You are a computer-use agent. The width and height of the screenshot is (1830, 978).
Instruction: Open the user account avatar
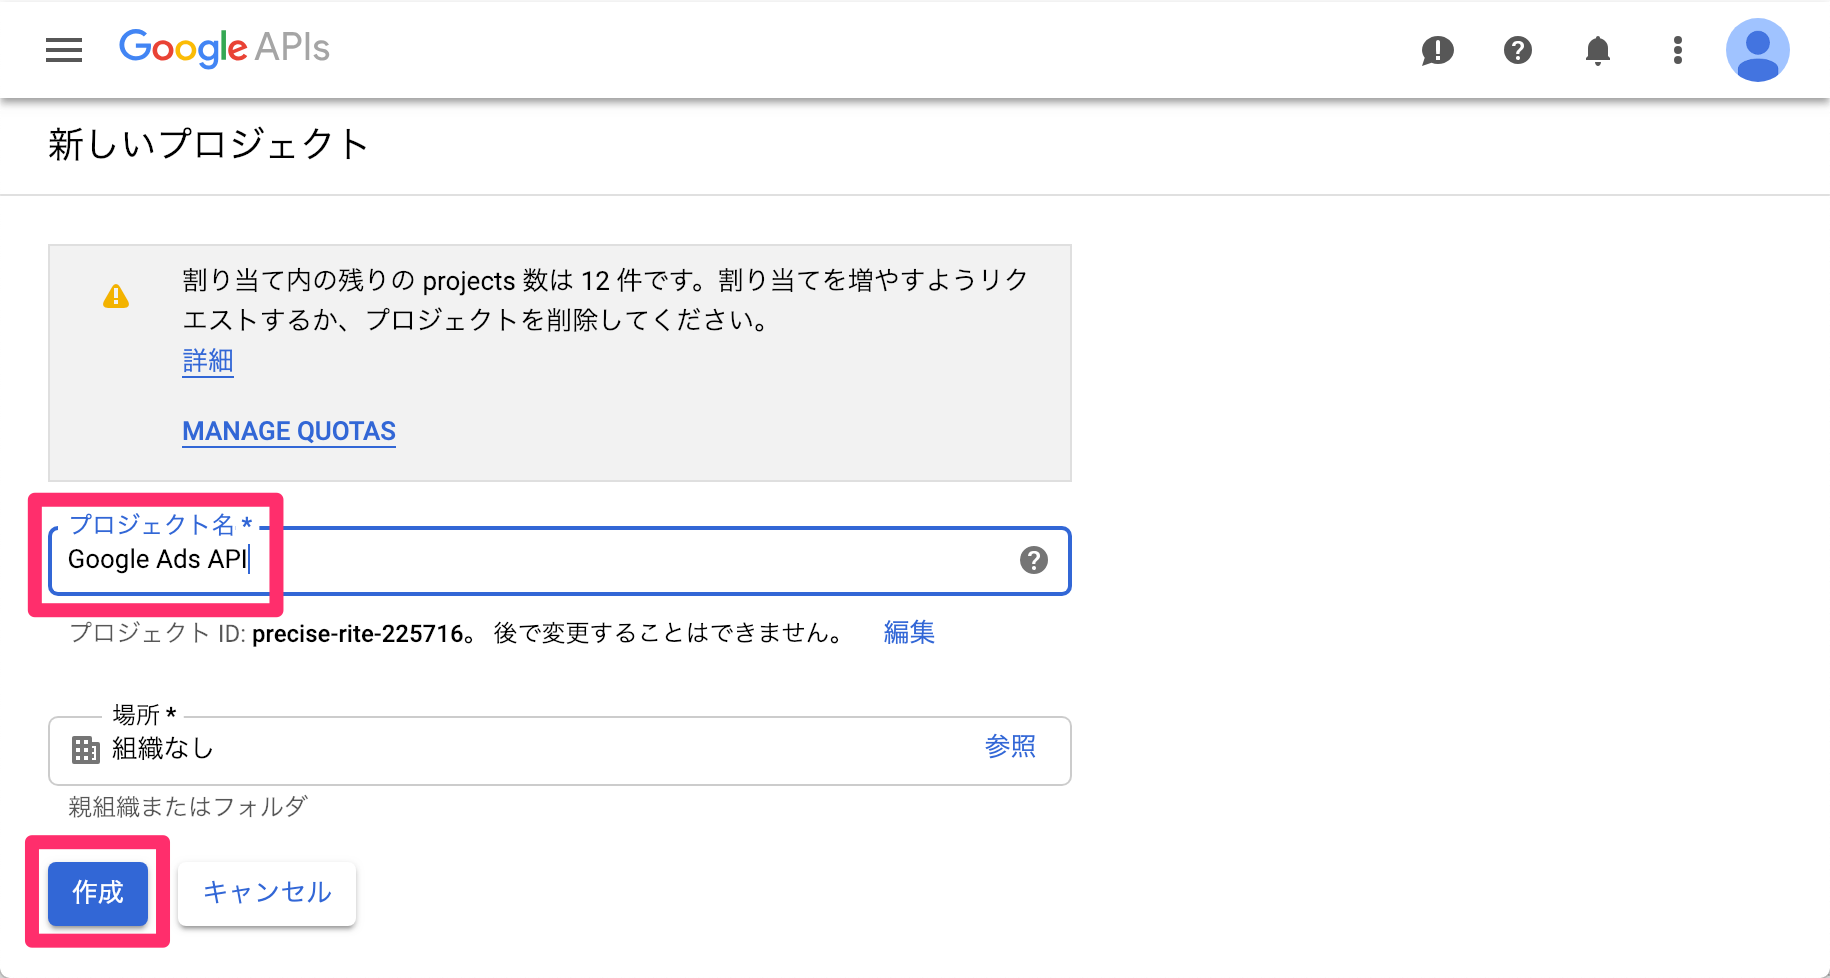coord(1757,50)
